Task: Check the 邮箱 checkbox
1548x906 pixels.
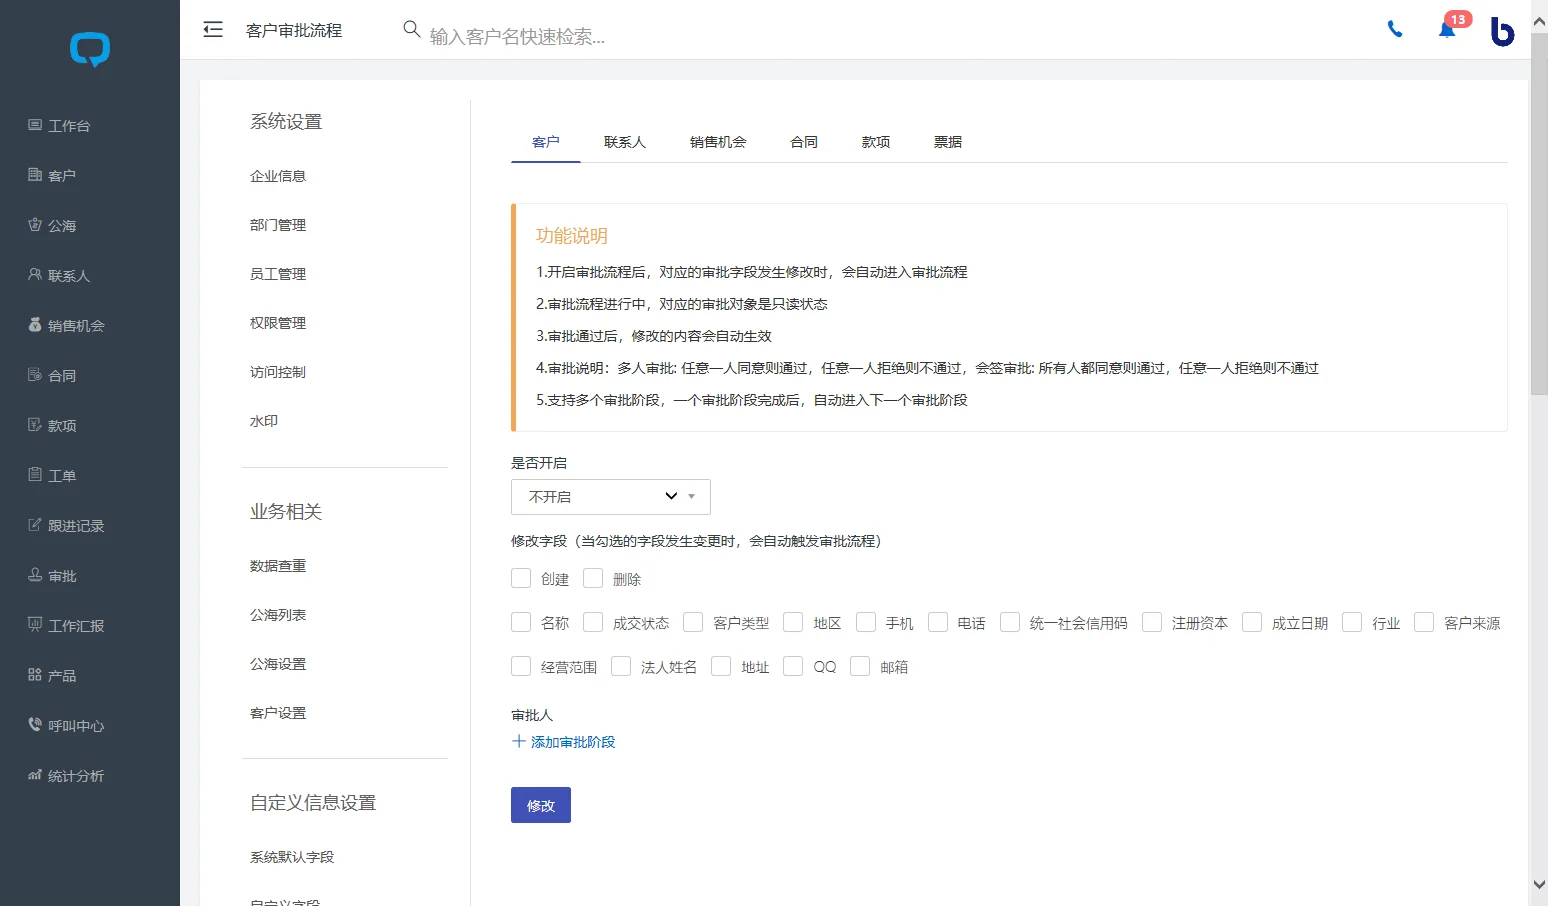Action: click(x=860, y=666)
